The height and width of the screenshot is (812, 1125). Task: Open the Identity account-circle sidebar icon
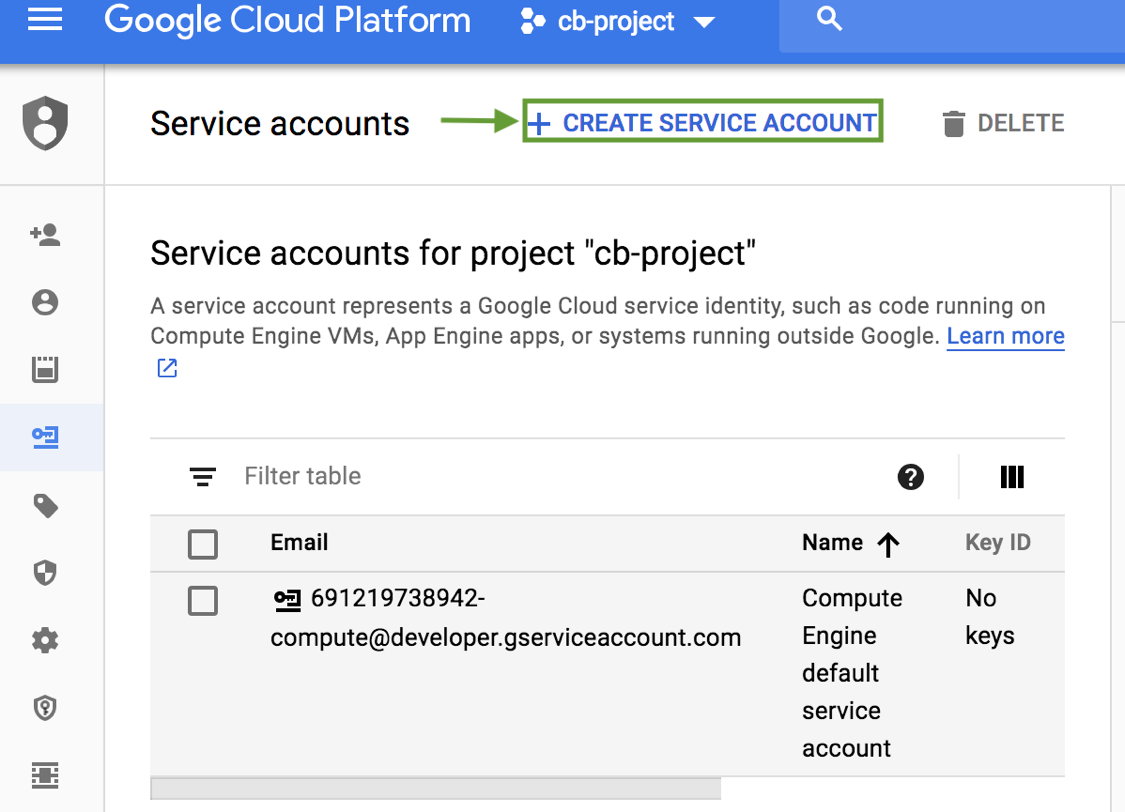45,302
